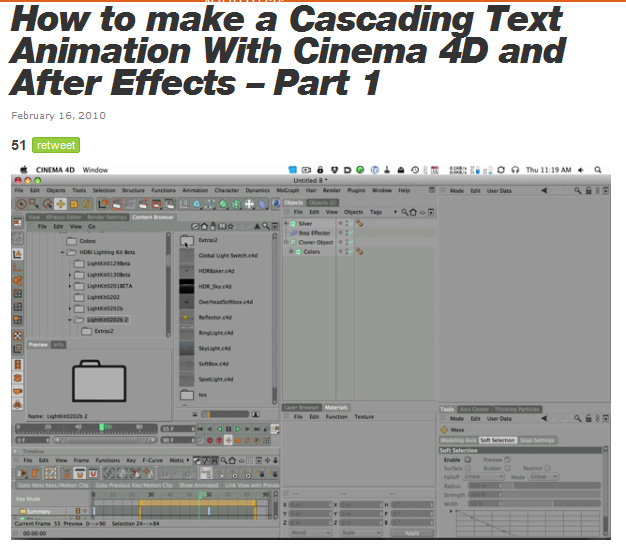Open the article title link

(287, 51)
